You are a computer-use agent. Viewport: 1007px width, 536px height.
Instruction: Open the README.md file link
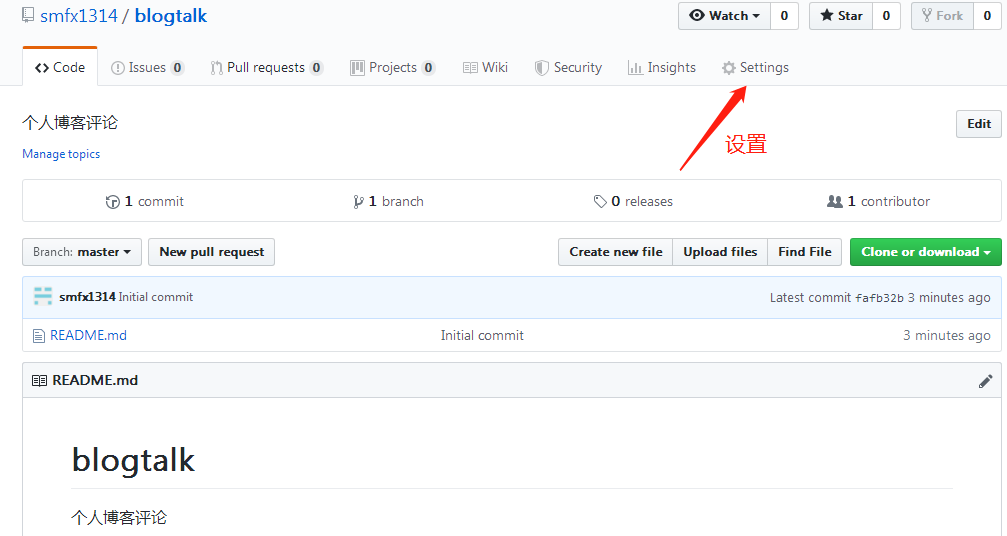point(89,335)
